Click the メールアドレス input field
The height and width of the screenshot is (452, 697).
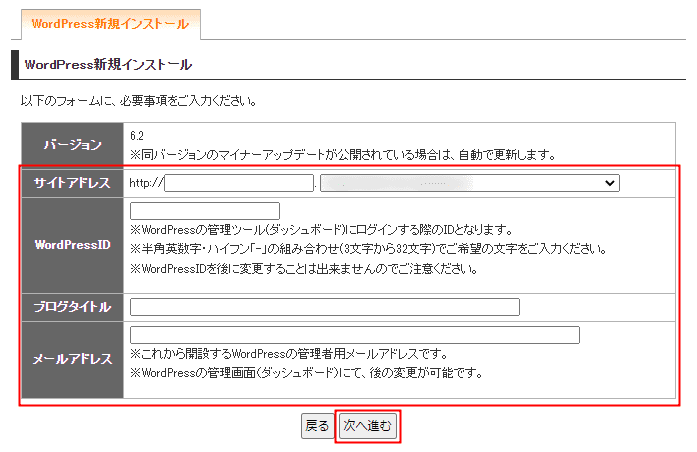pyautogui.click(x=355, y=335)
